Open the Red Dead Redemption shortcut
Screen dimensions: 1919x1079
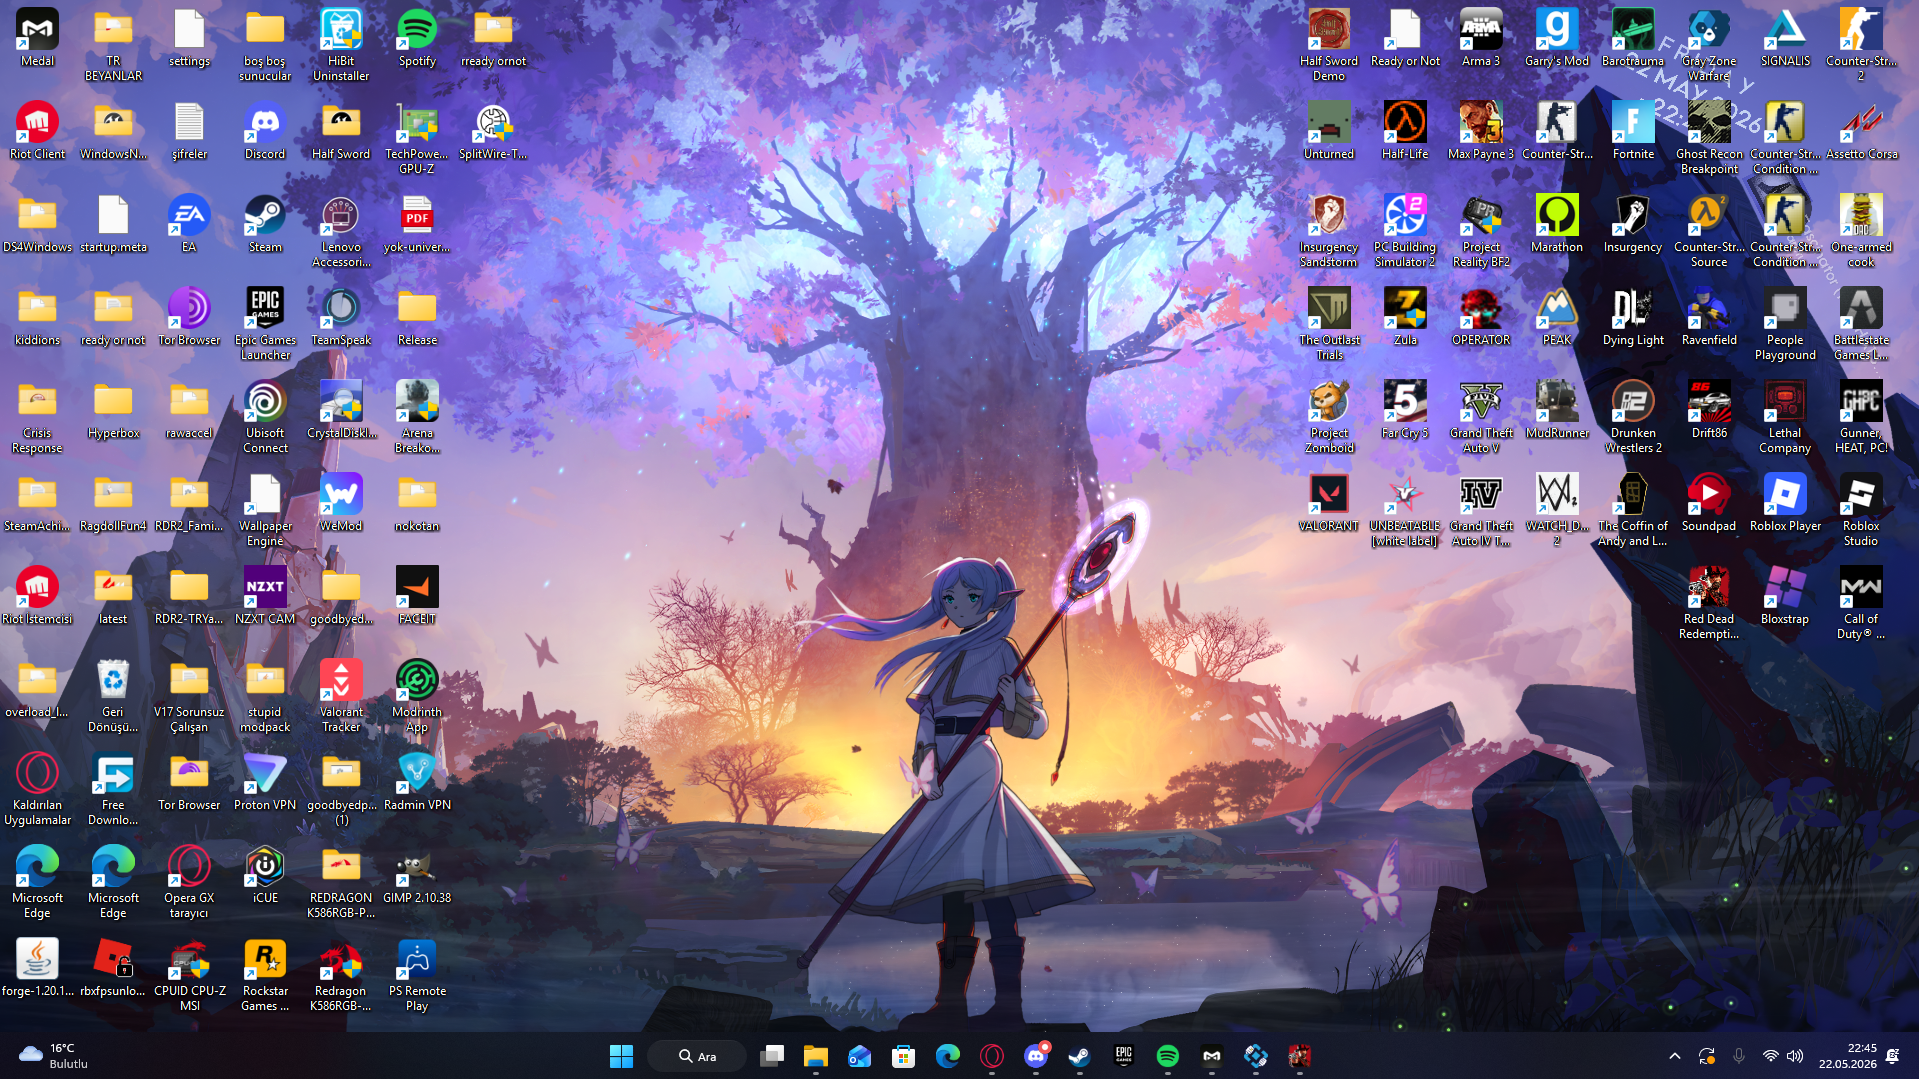point(1709,603)
